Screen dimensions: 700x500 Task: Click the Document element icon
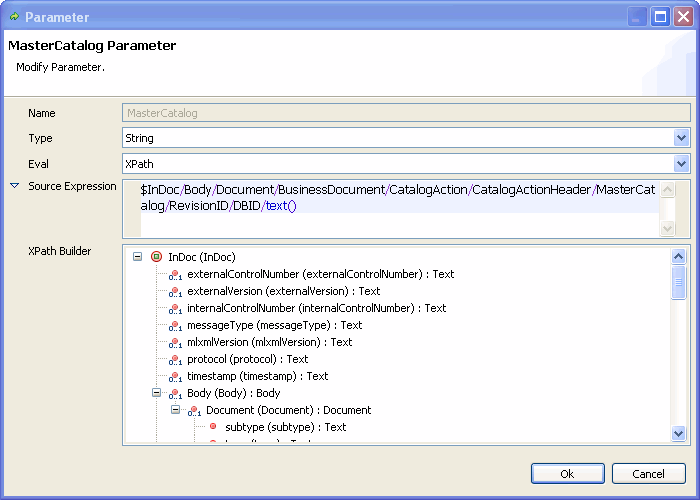coord(194,411)
